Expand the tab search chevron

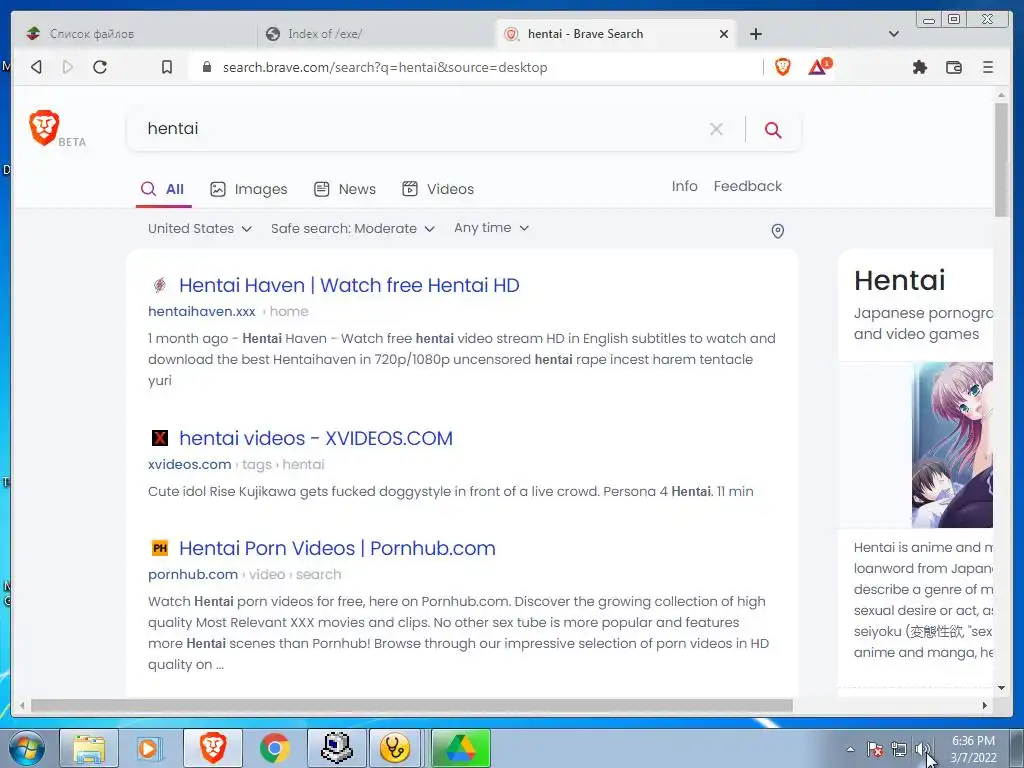[x=894, y=34]
